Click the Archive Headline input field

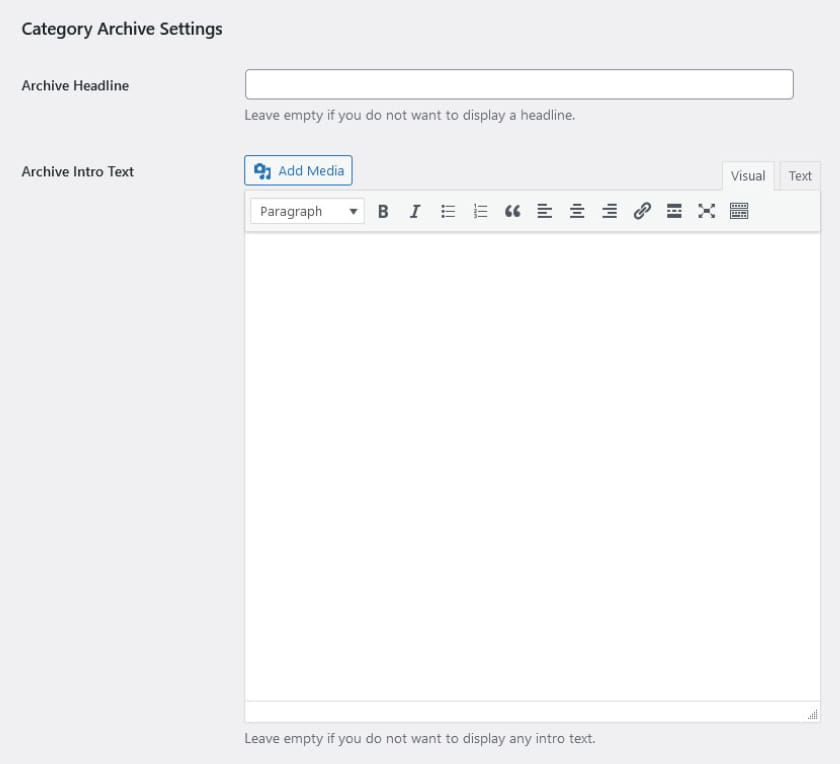click(518, 84)
